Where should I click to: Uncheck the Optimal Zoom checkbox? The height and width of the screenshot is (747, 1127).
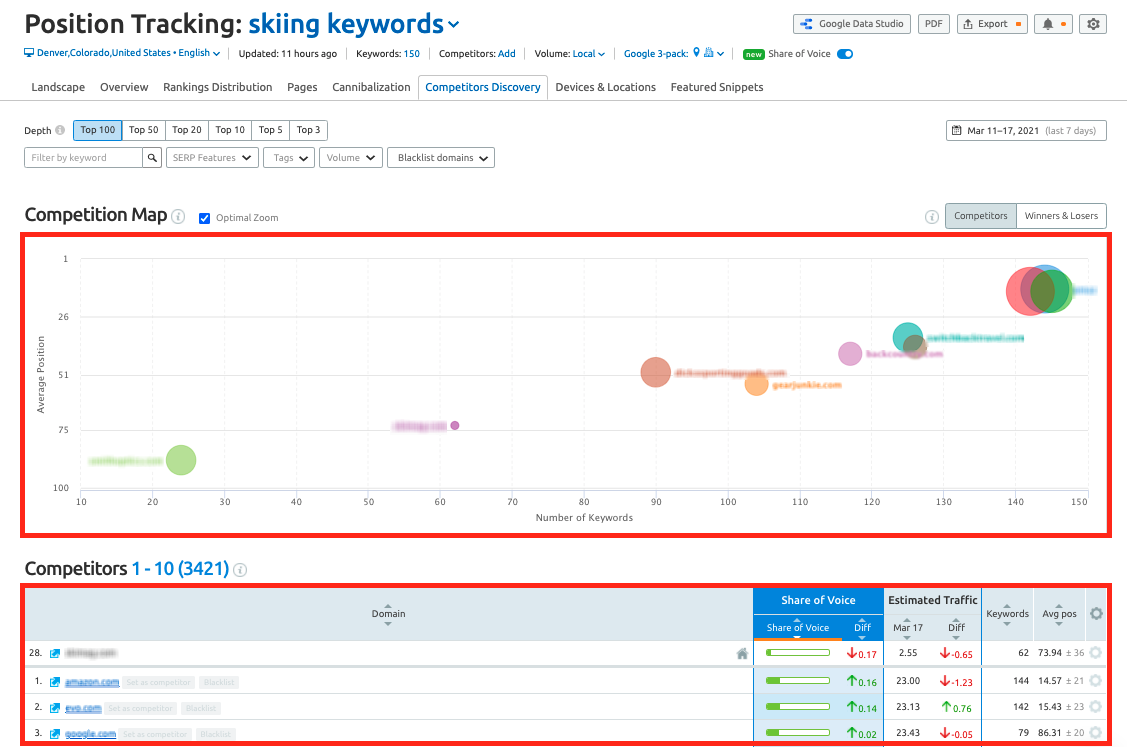(x=205, y=218)
